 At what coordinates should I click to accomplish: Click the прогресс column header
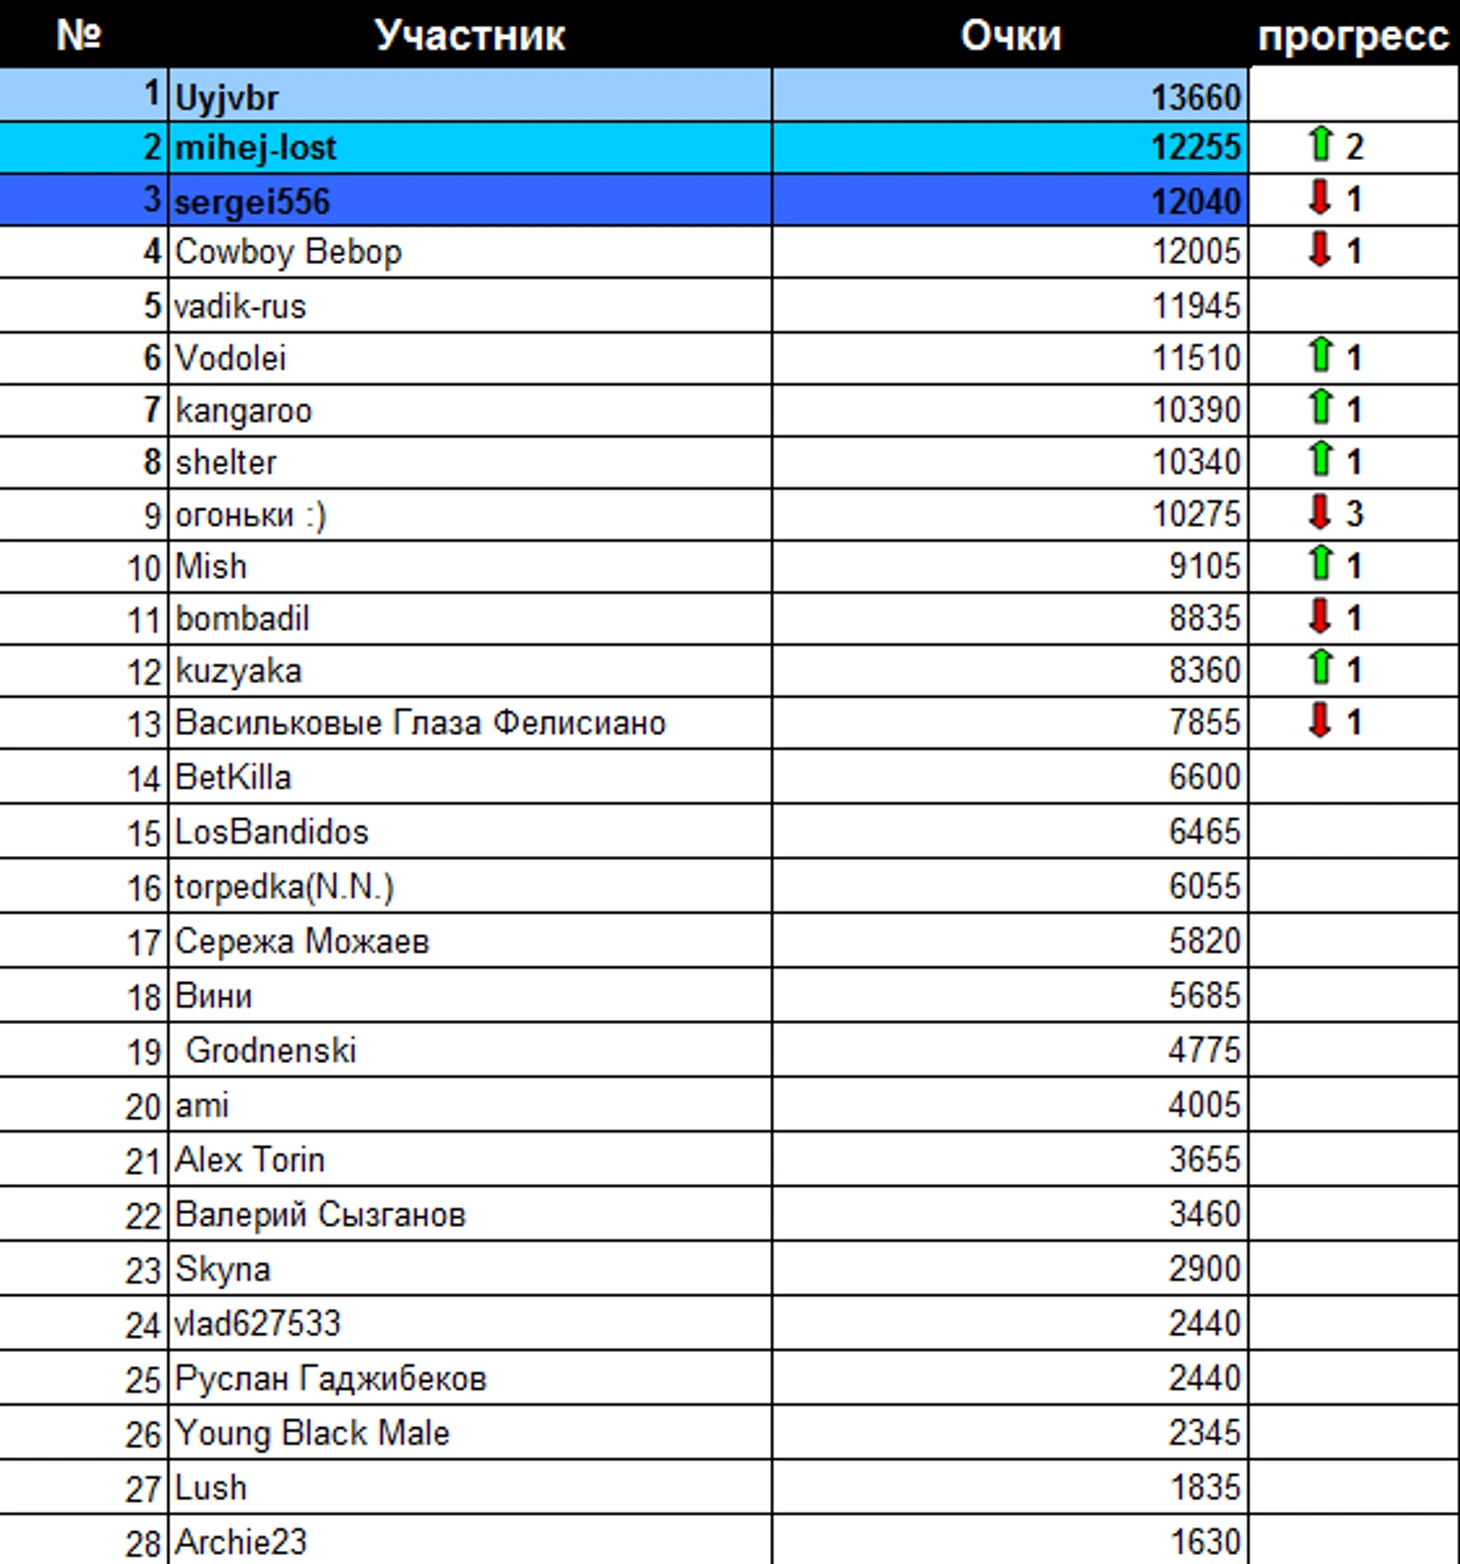(x=1354, y=34)
